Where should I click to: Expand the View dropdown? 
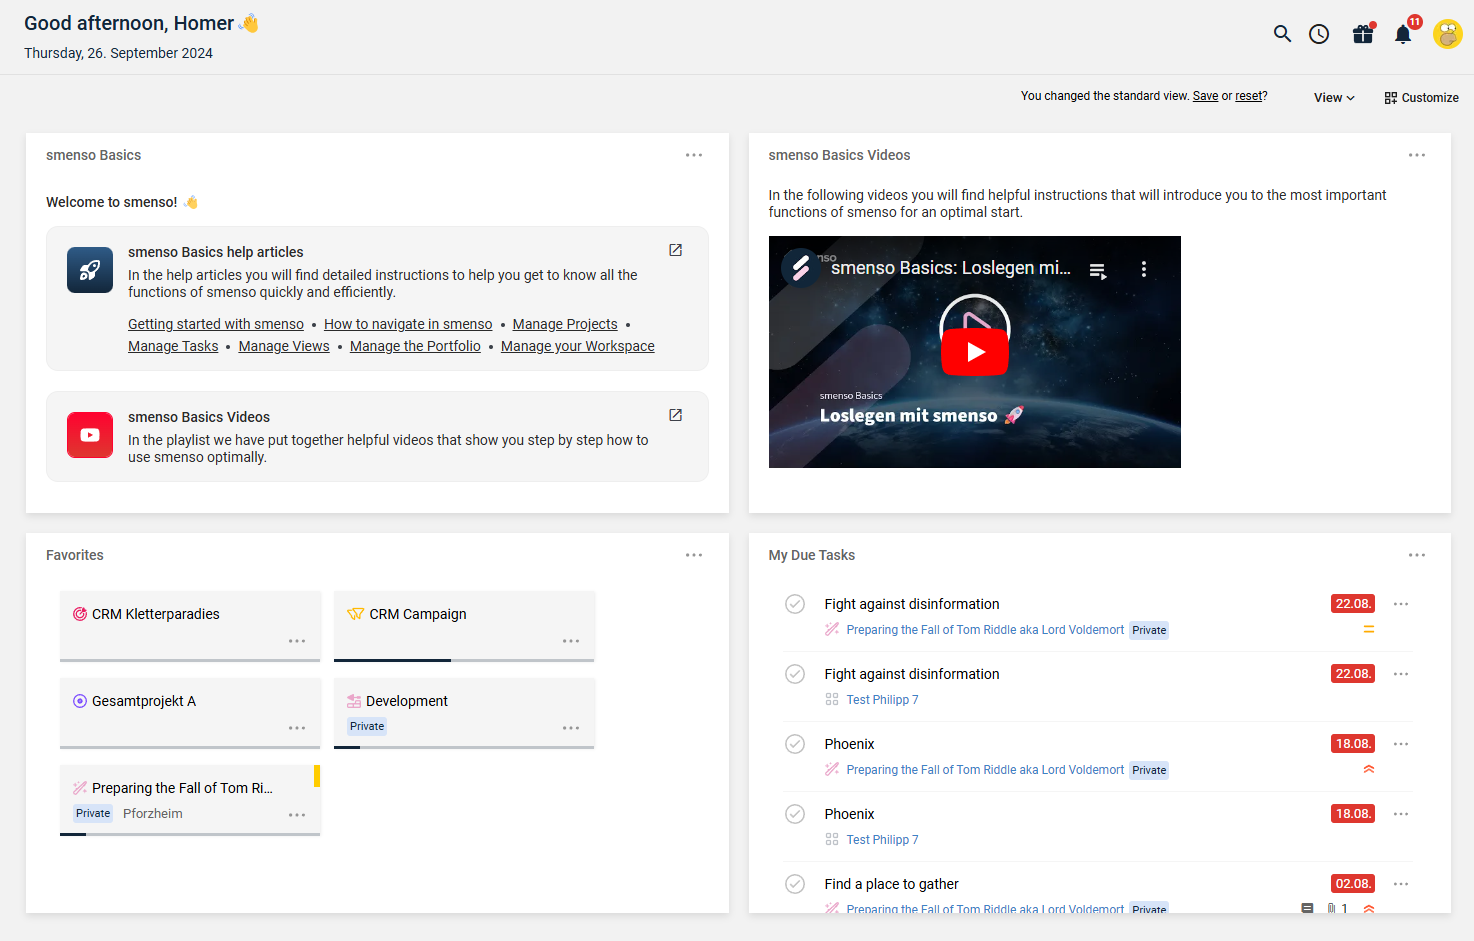pos(1334,98)
